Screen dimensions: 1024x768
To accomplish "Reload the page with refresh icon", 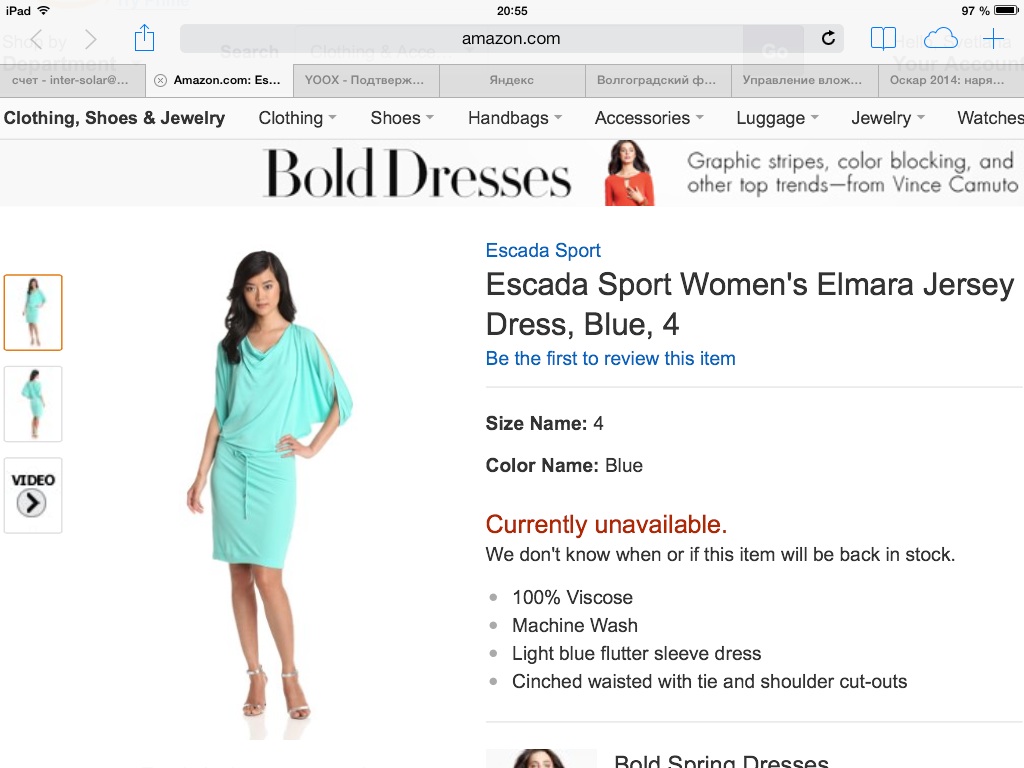I will pyautogui.click(x=828, y=39).
